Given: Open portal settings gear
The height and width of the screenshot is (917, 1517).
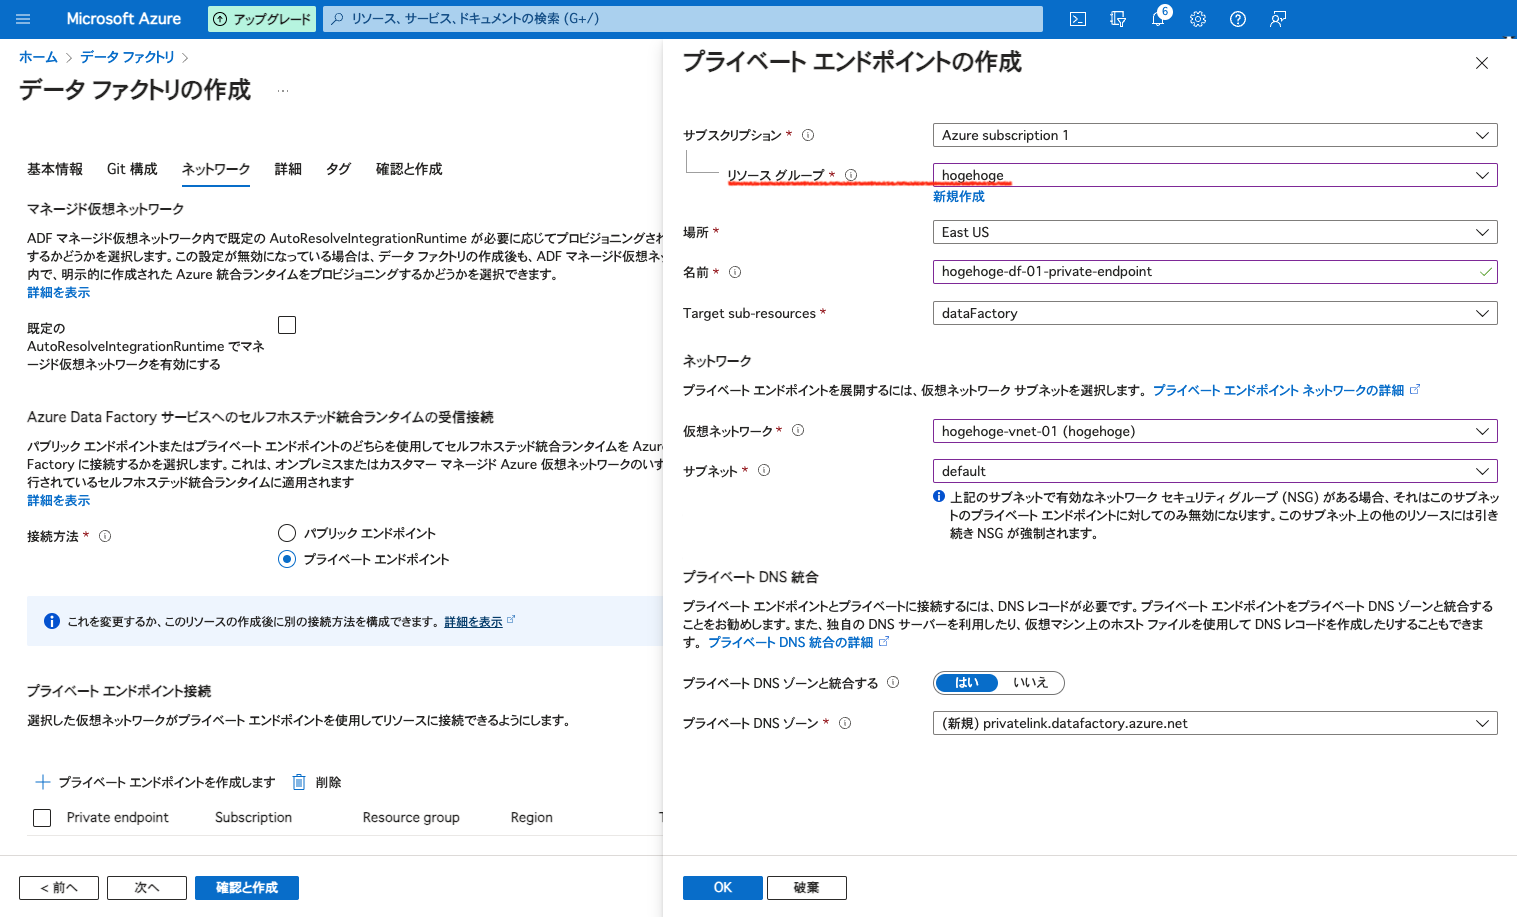Looking at the screenshot, I should pyautogui.click(x=1198, y=19).
